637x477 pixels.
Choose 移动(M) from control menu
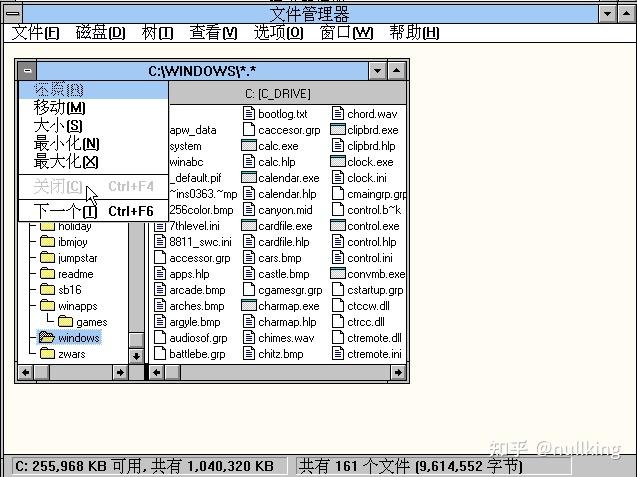coord(93,108)
